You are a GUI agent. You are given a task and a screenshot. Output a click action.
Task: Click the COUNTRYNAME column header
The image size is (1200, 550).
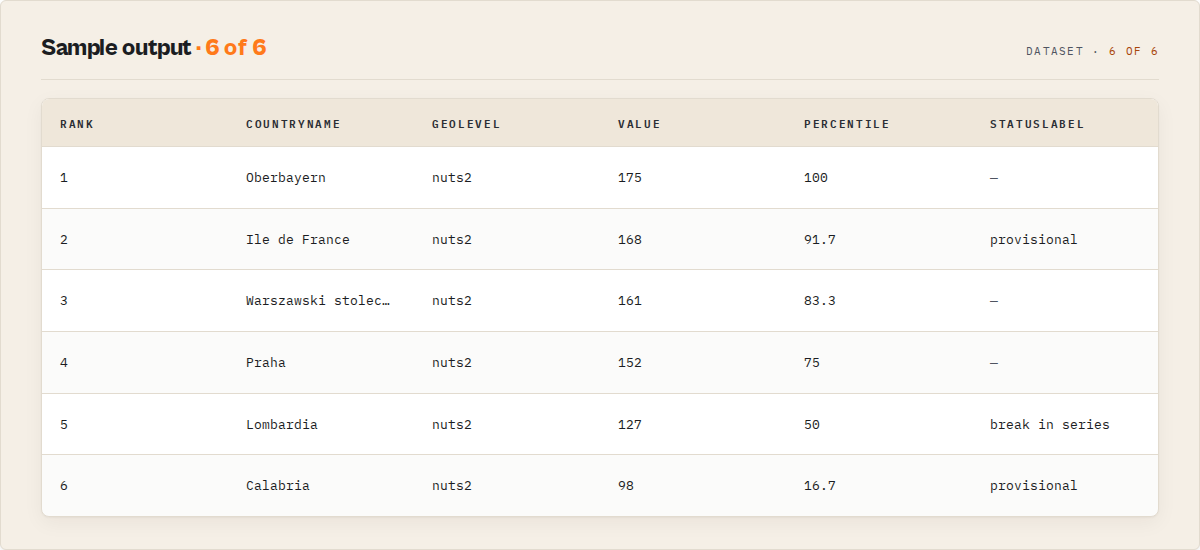(x=293, y=124)
